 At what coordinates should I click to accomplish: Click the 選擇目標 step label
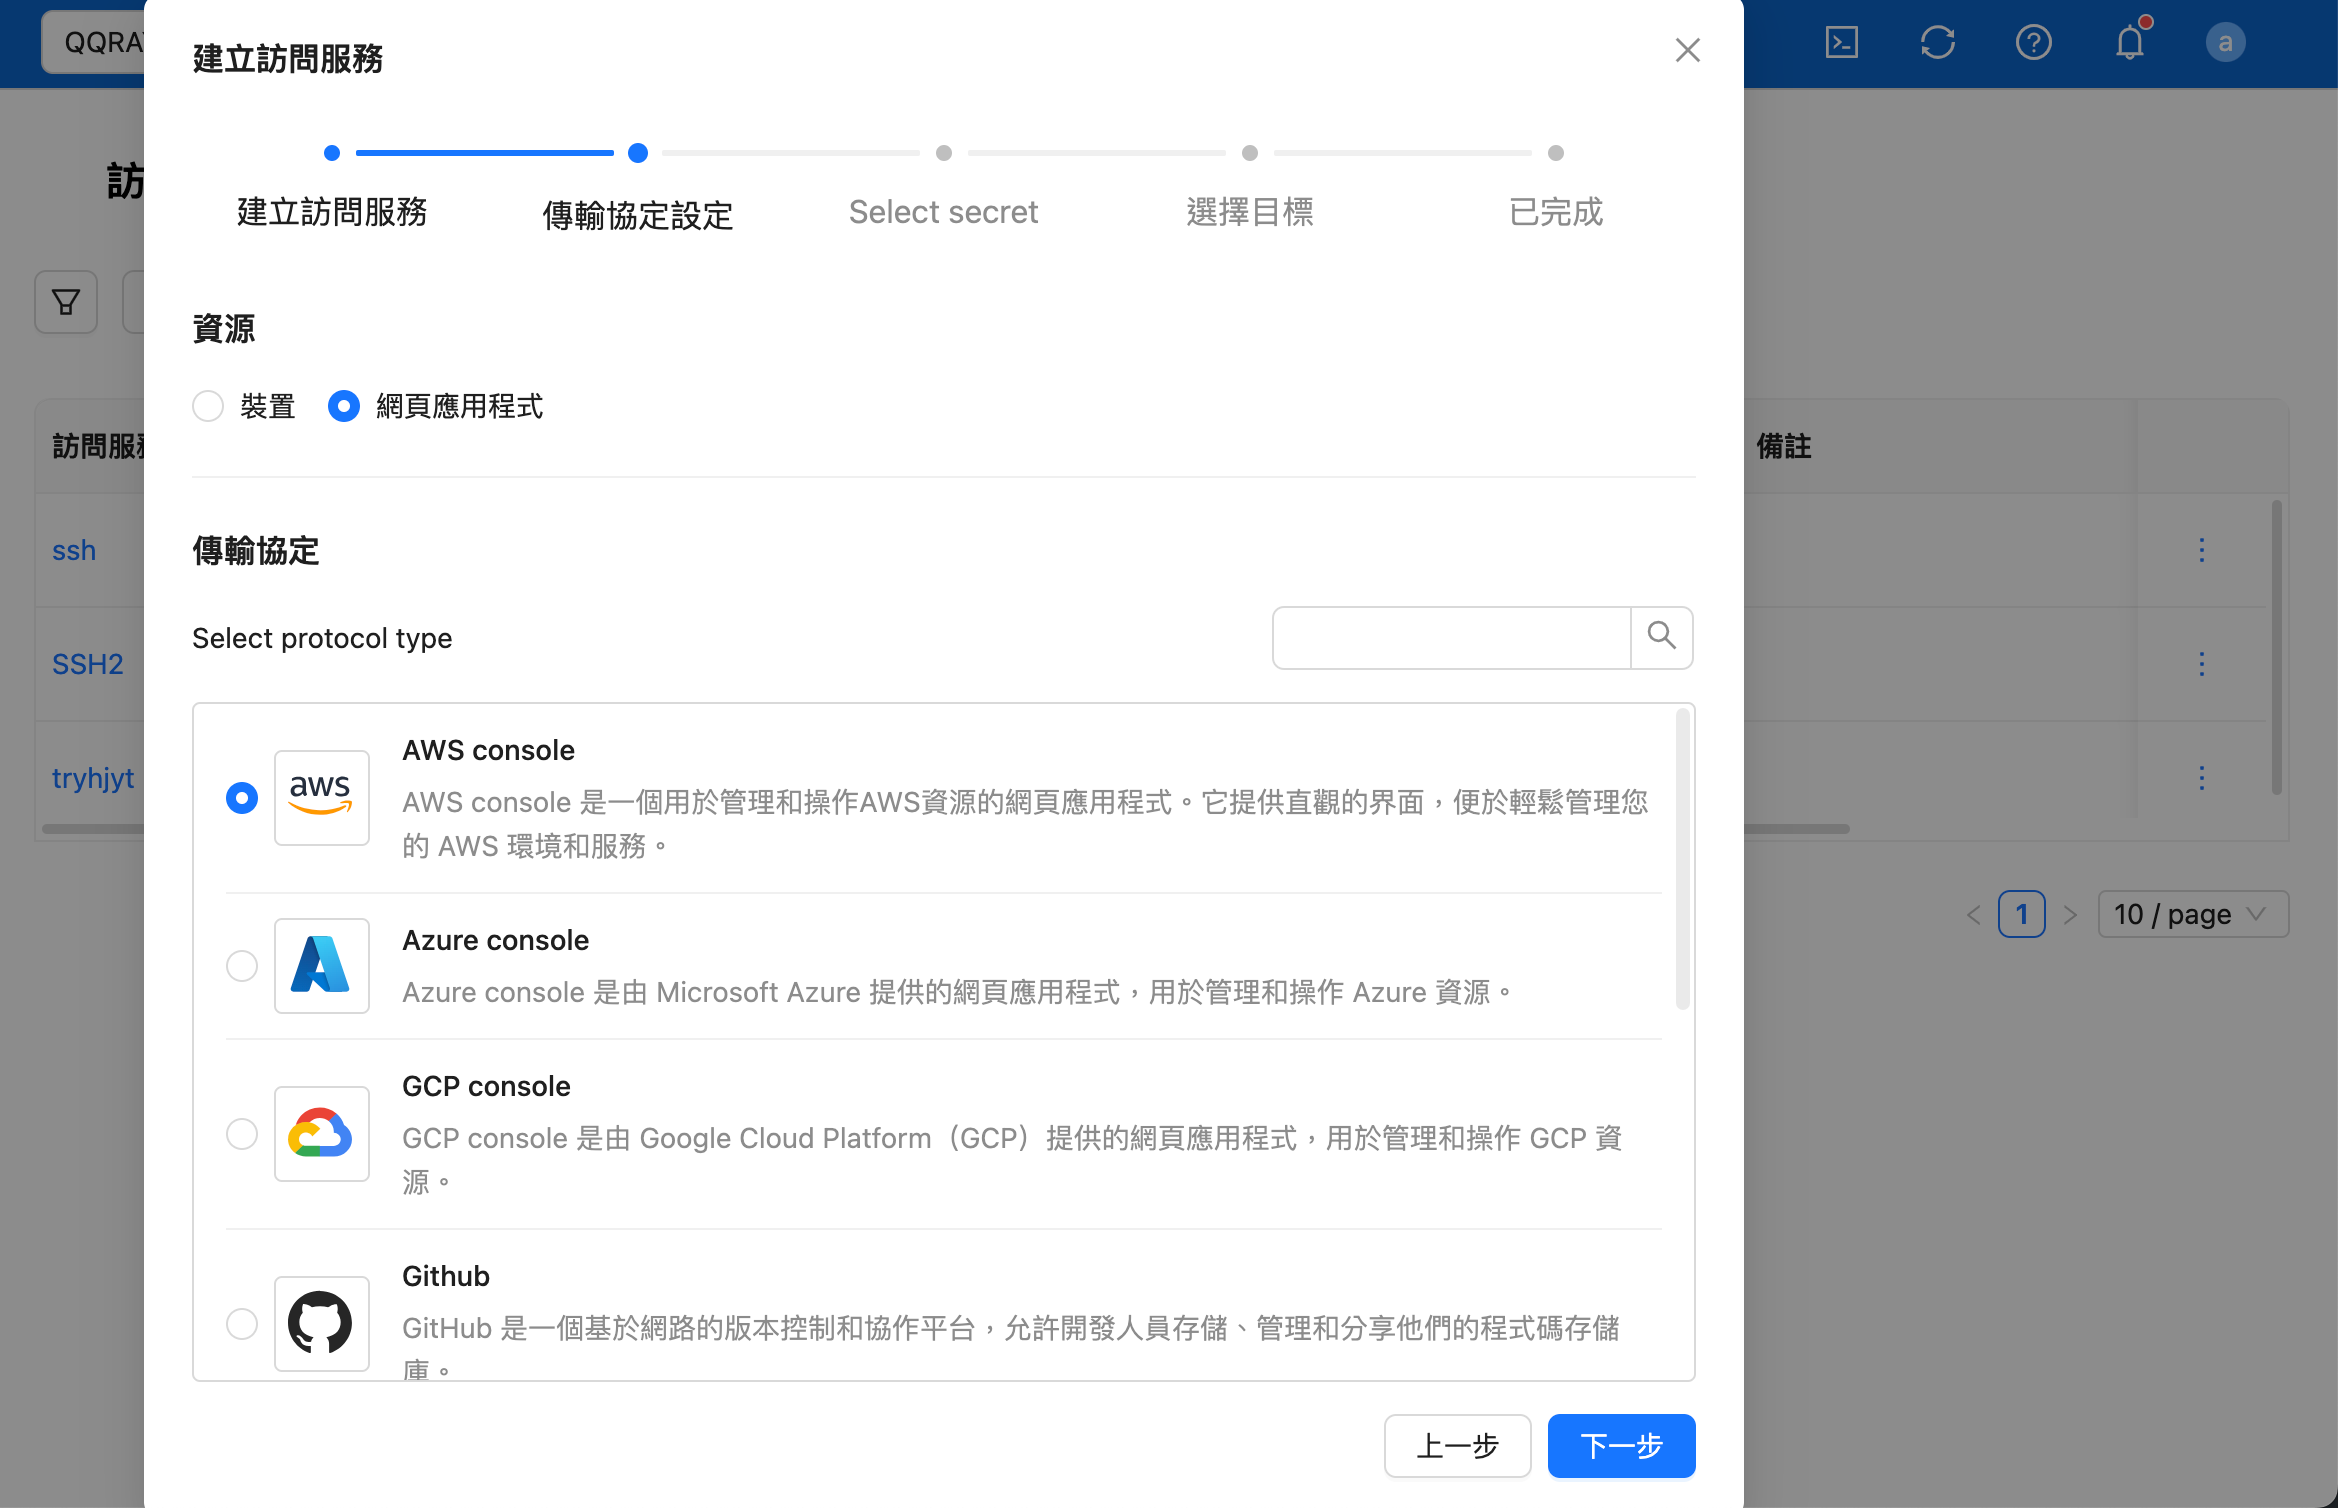tap(1250, 212)
